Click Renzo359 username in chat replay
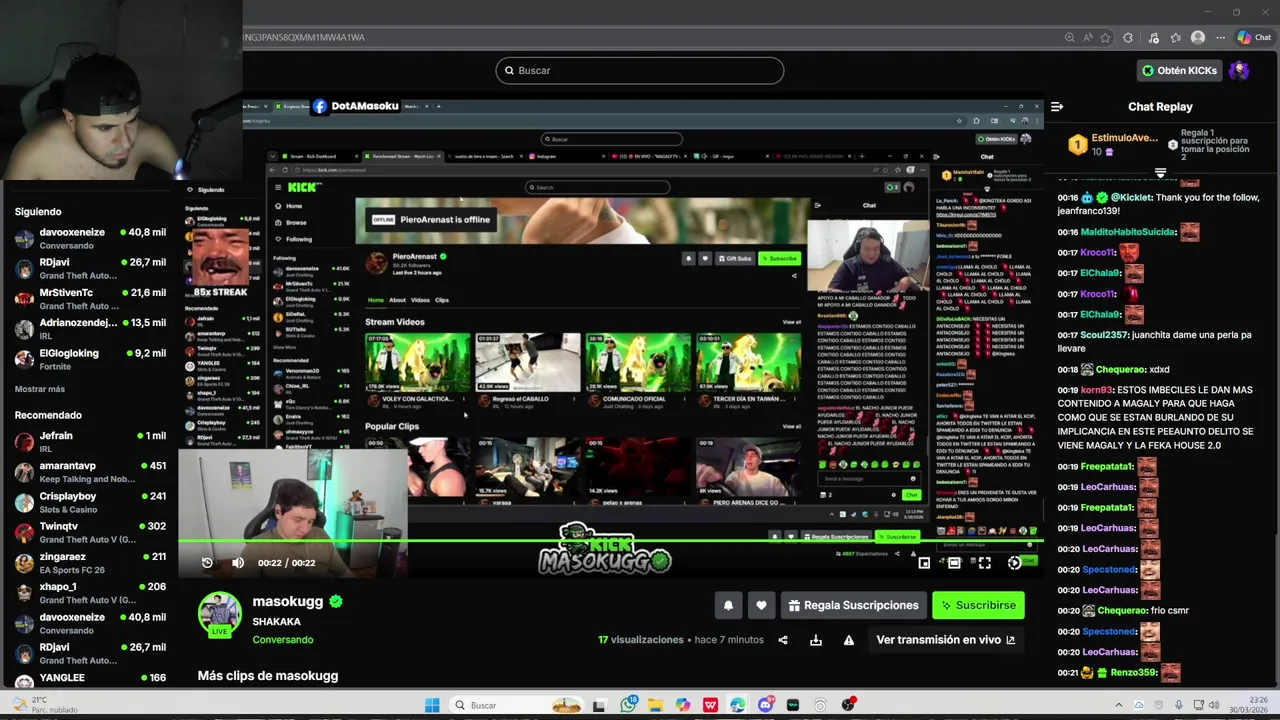Image resolution: width=1280 pixels, height=720 pixels. 1133,673
